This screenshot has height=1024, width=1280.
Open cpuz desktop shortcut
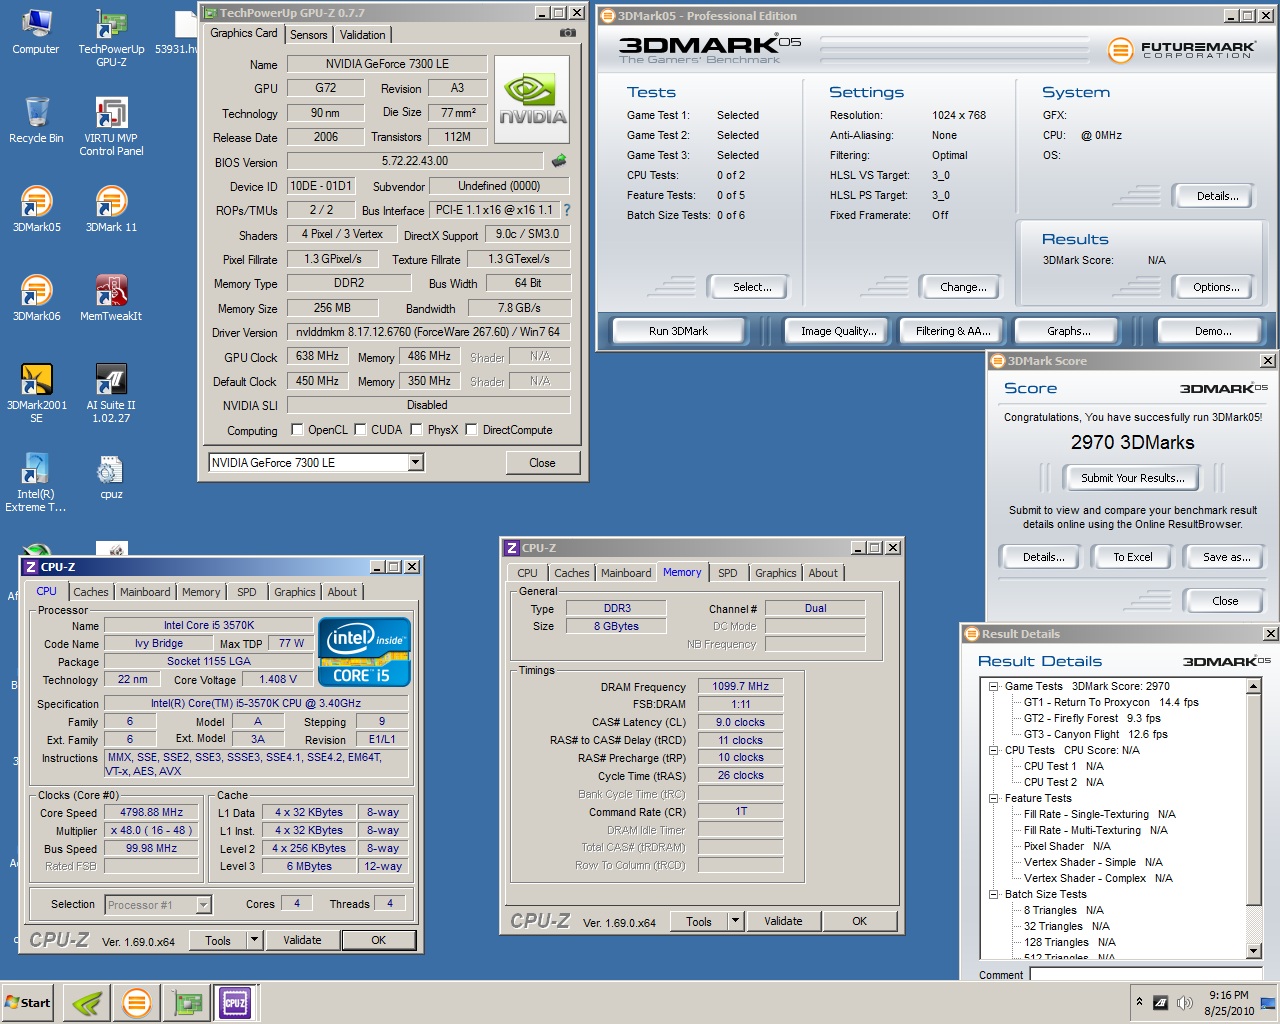[x=111, y=476]
